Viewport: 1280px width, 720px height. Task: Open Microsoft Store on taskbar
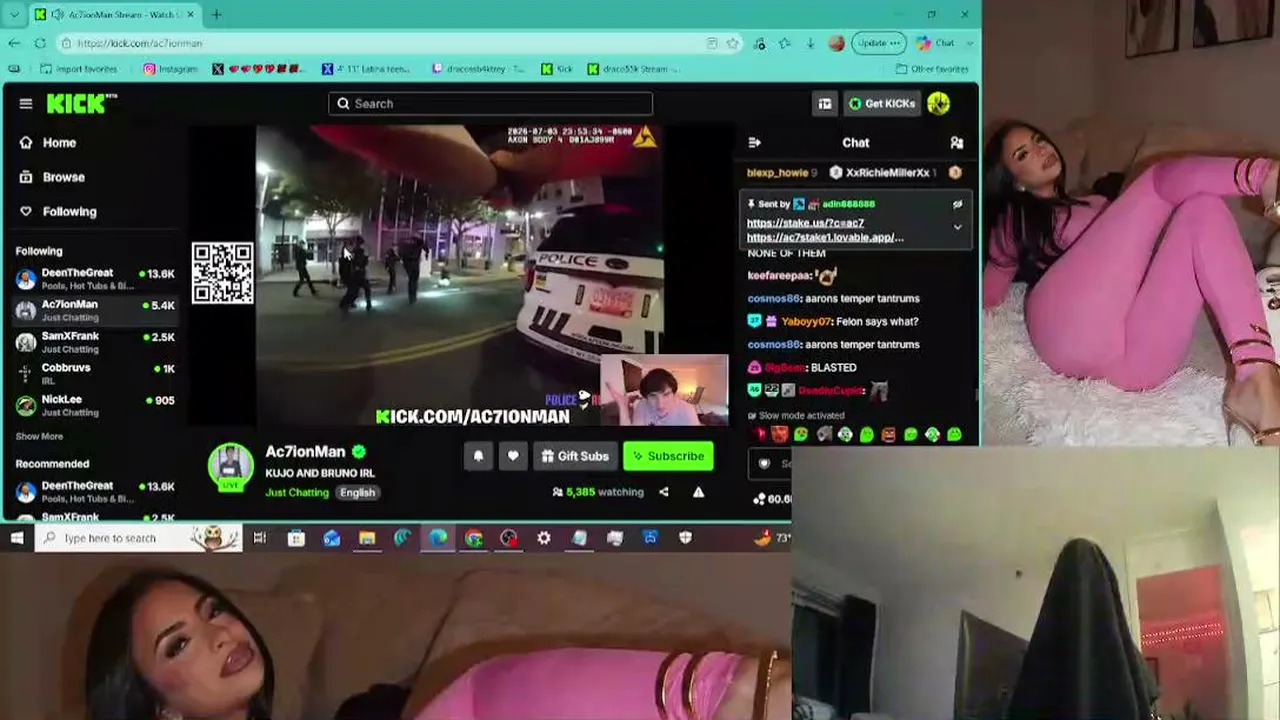point(296,538)
